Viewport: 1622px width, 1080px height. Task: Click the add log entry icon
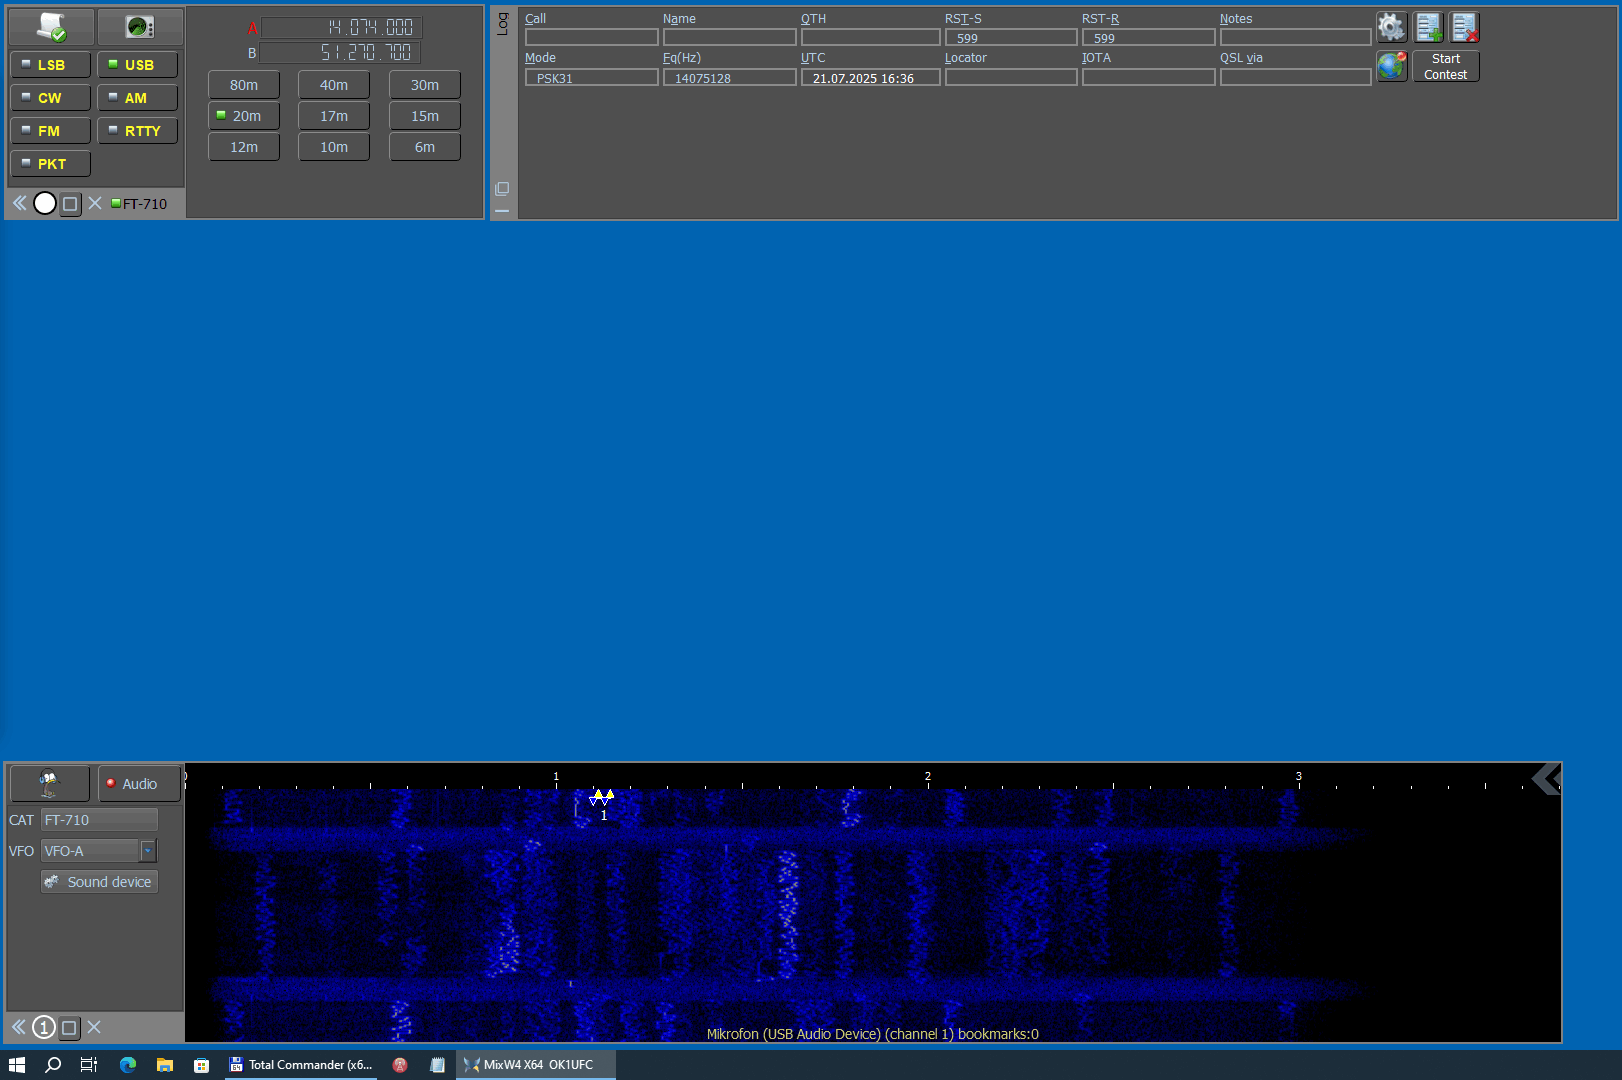(1428, 27)
